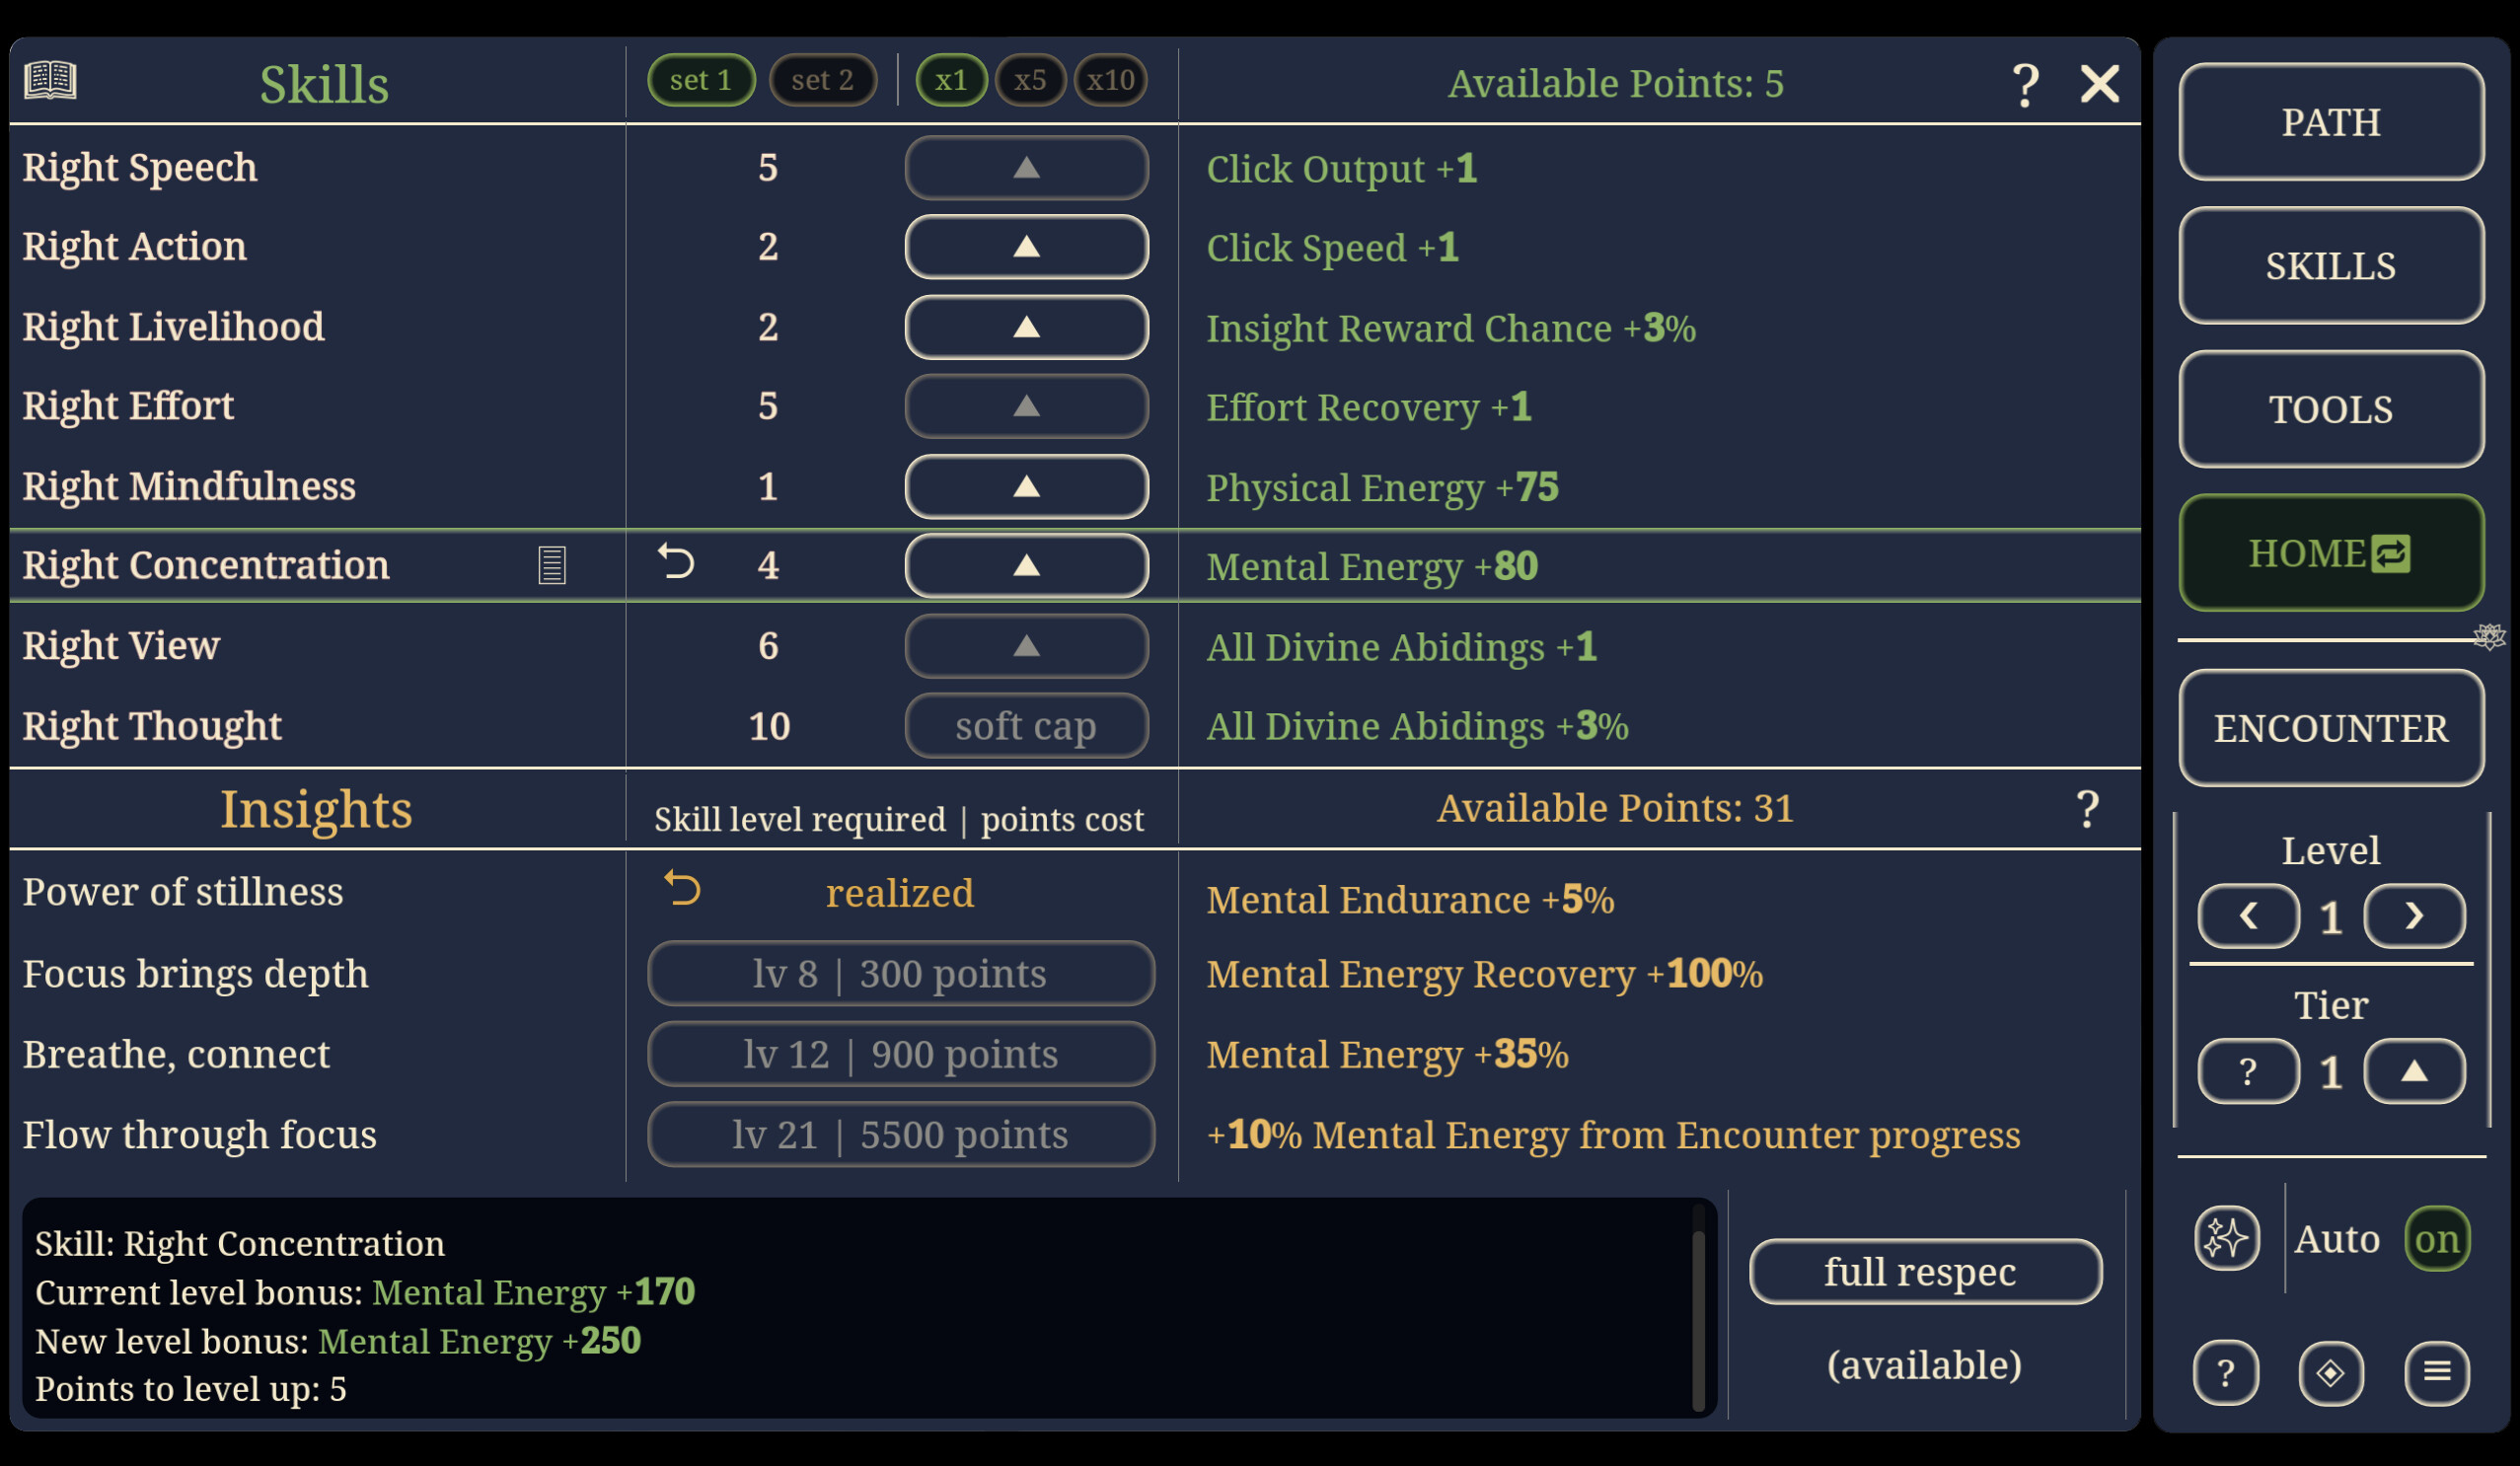Open the diamond icon at bottom right
The width and height of the screenshot is (2520, 1466).
tap(2332, 1374)
